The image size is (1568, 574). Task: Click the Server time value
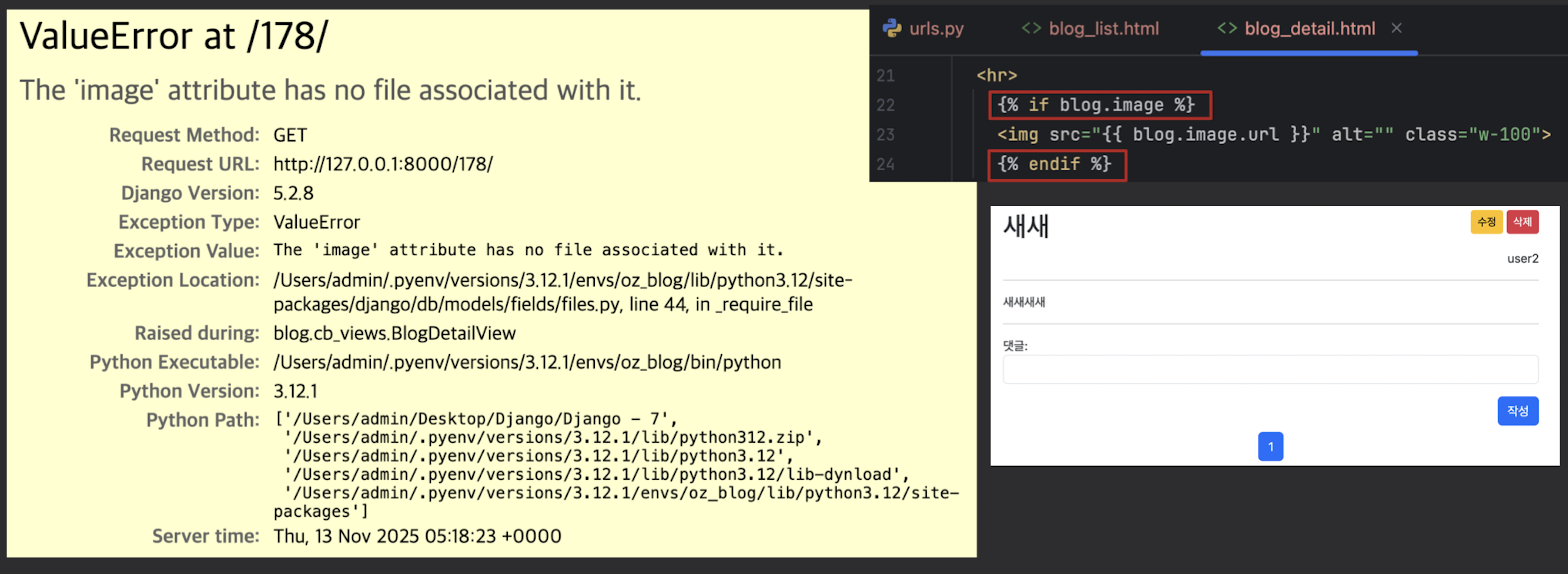click(417, 536)
